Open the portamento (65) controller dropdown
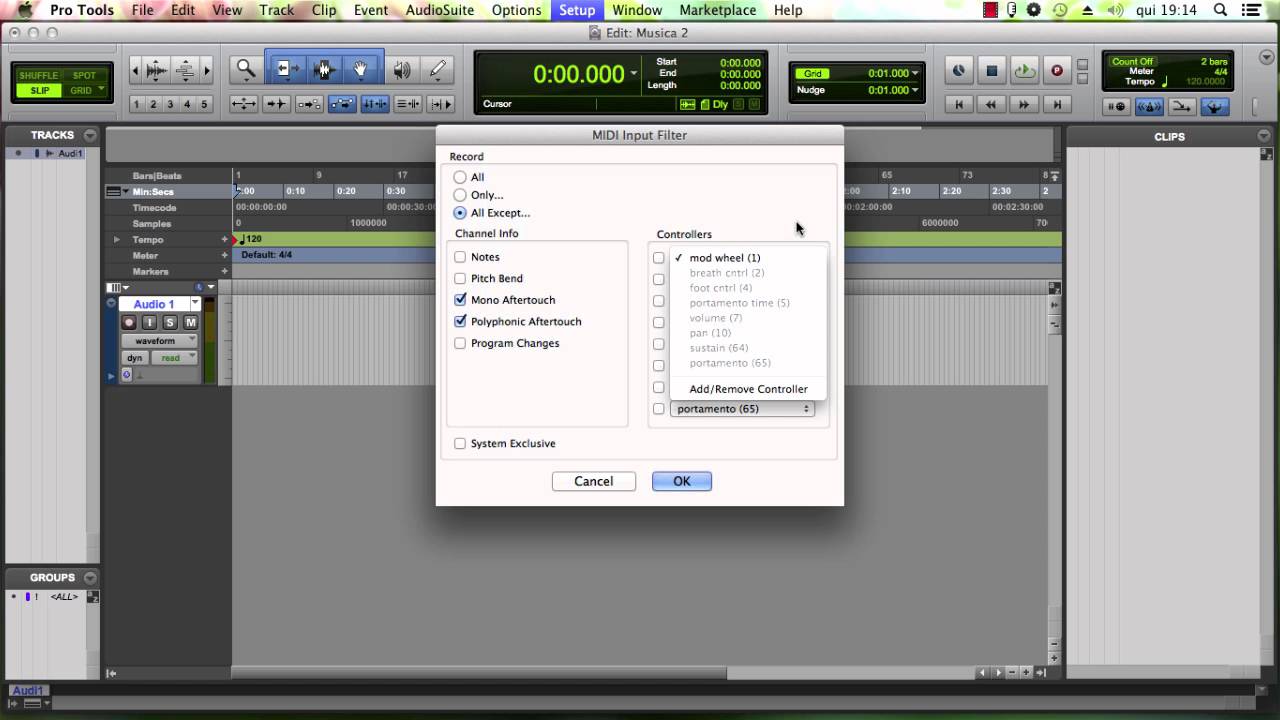 pyautogui.click(x=742, y=409)
